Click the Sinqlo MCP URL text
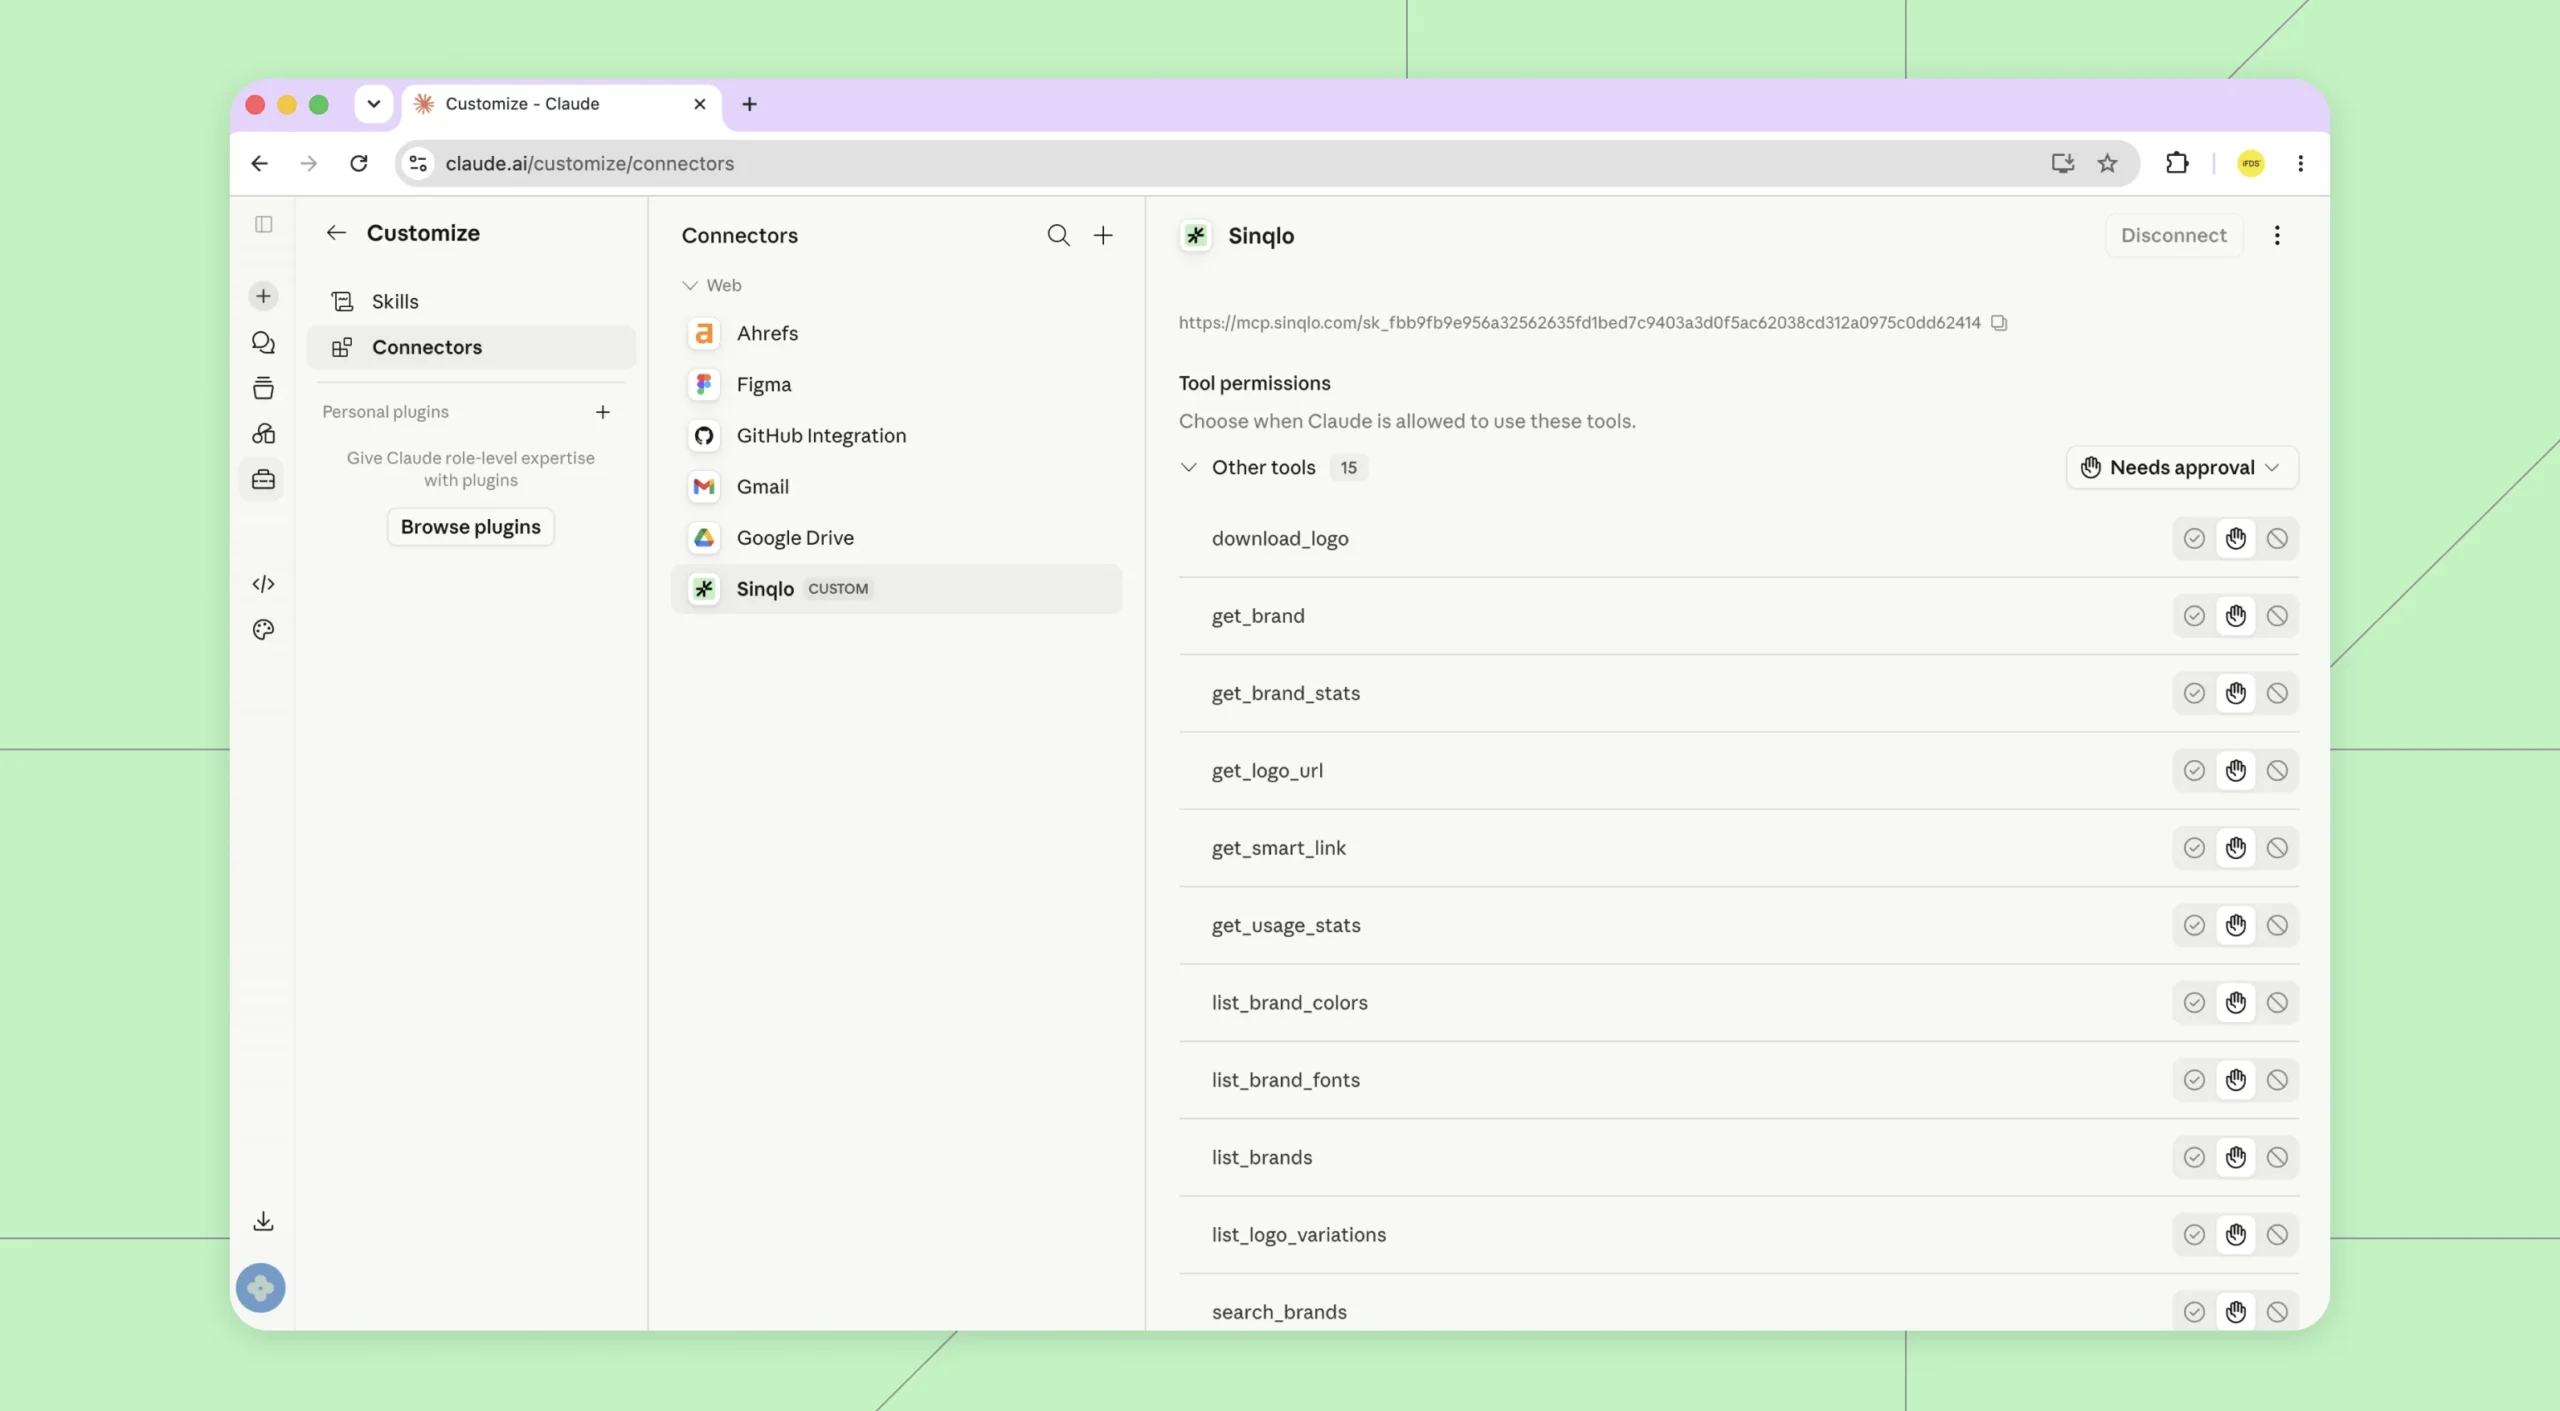The height and width of the screenshot is (1411, 2560). coord(1579,323)
